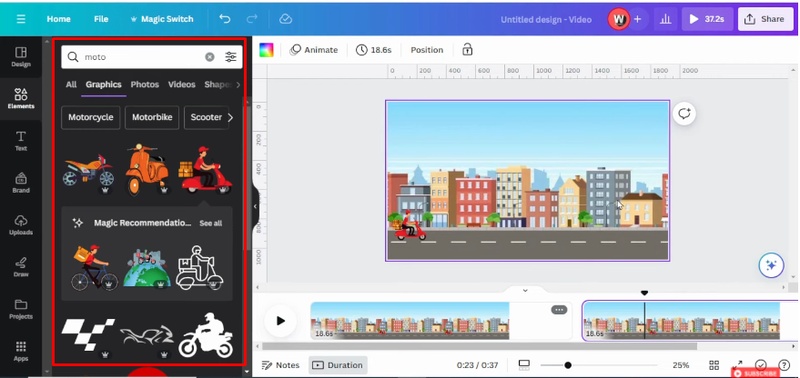Open the analytics bar chart icon
The image size is (800, 378).
pyautogui.click(x=665, y=19)
